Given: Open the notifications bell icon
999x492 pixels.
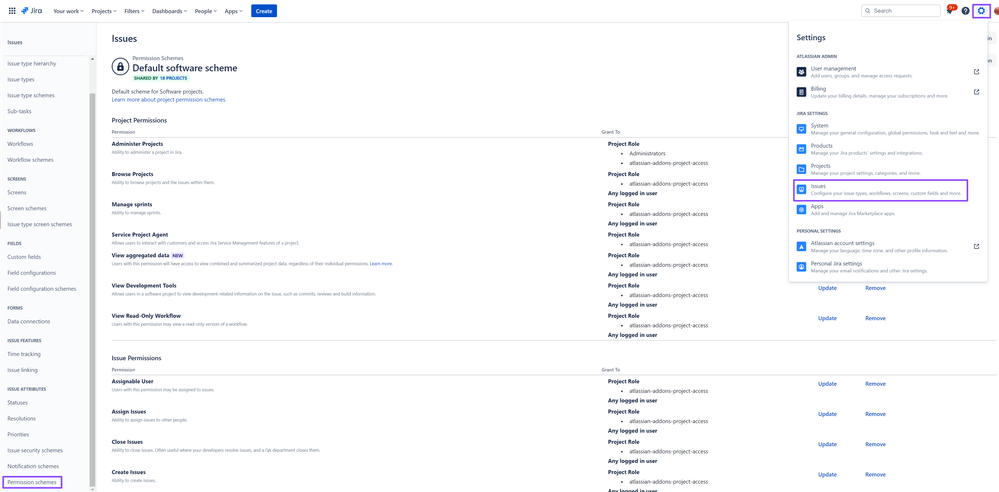Looking at the screenshot, I should click(x=950, y=11).
